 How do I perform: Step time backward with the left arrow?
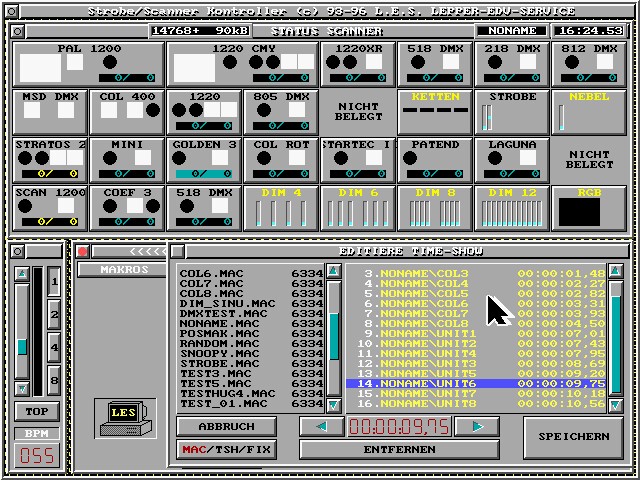pyautogui.click(x=322, y=427)
